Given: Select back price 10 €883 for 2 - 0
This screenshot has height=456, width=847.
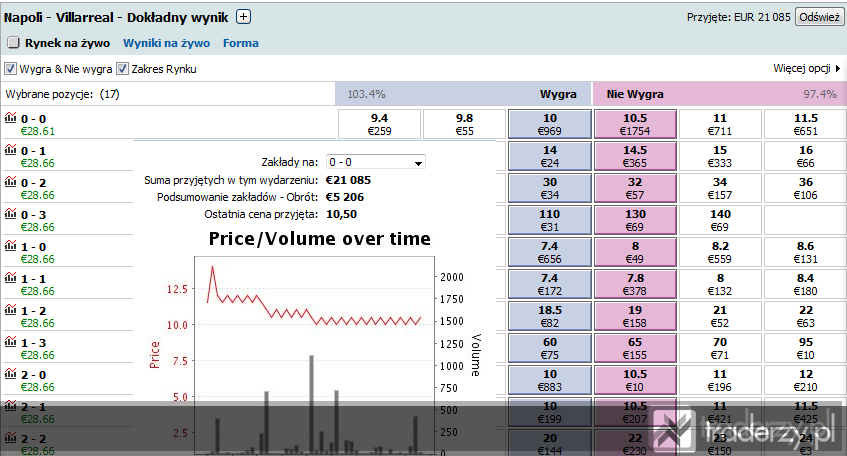Looking at the screenshot, I should [x=550, y=380].
